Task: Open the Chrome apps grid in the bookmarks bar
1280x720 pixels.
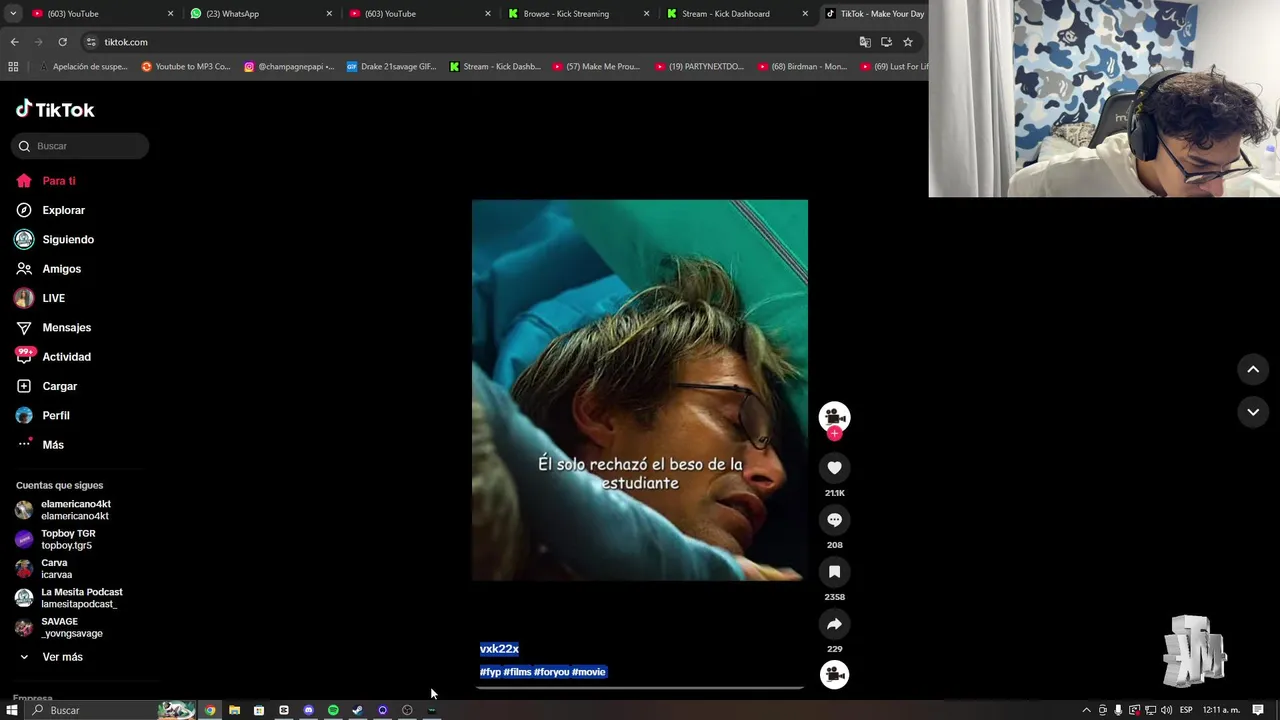Action: (13, 67)
